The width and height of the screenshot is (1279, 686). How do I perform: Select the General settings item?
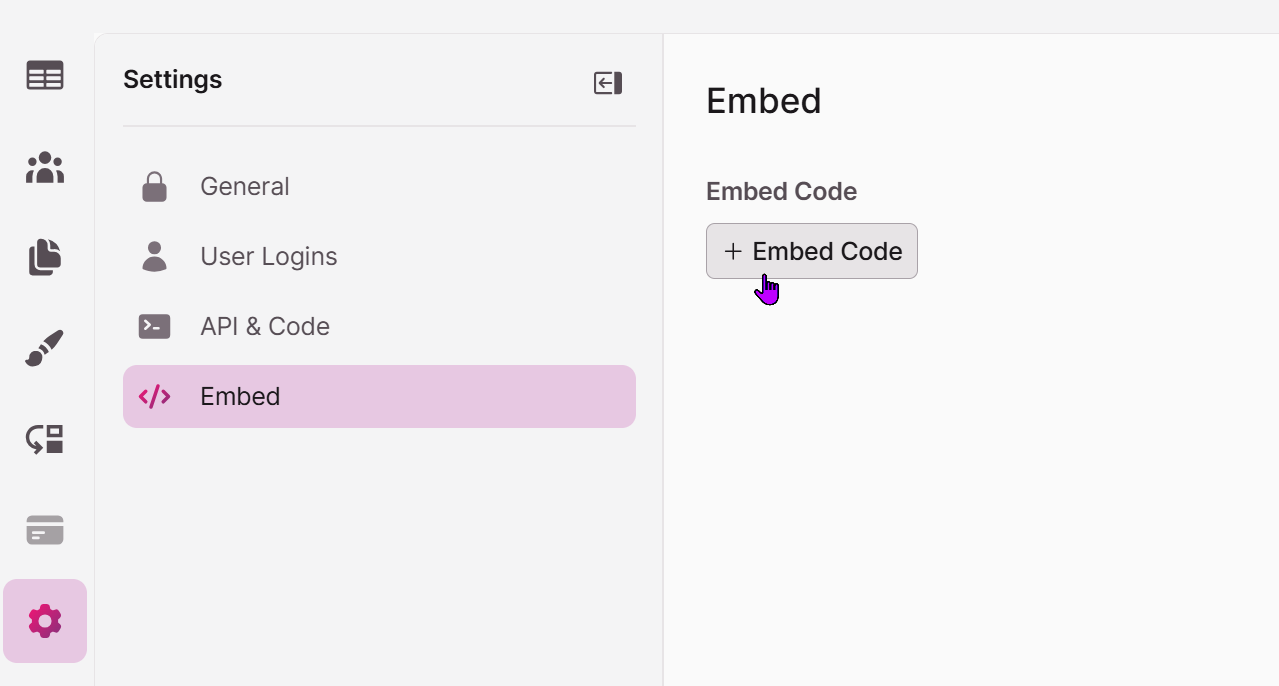coord(379,186)
